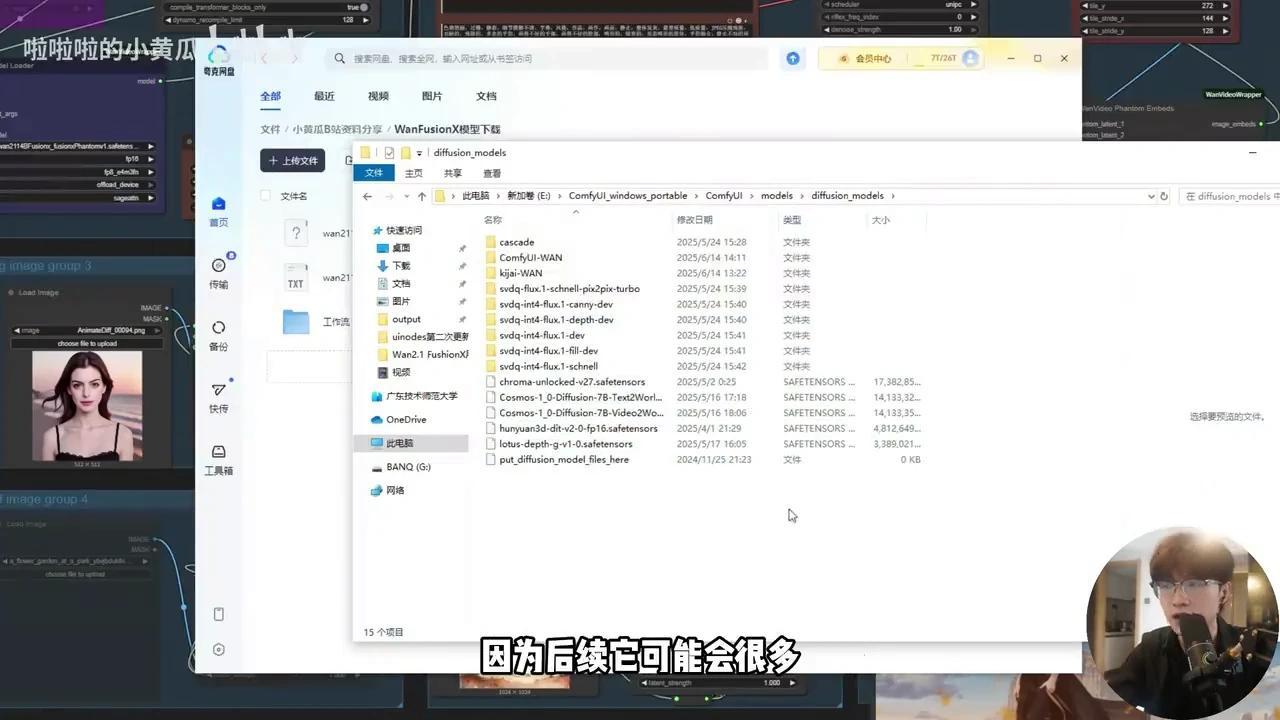This screenshot has width=1280, height=720.
Task: Click the 上传文件 upload button
Action: click(292, 161)
